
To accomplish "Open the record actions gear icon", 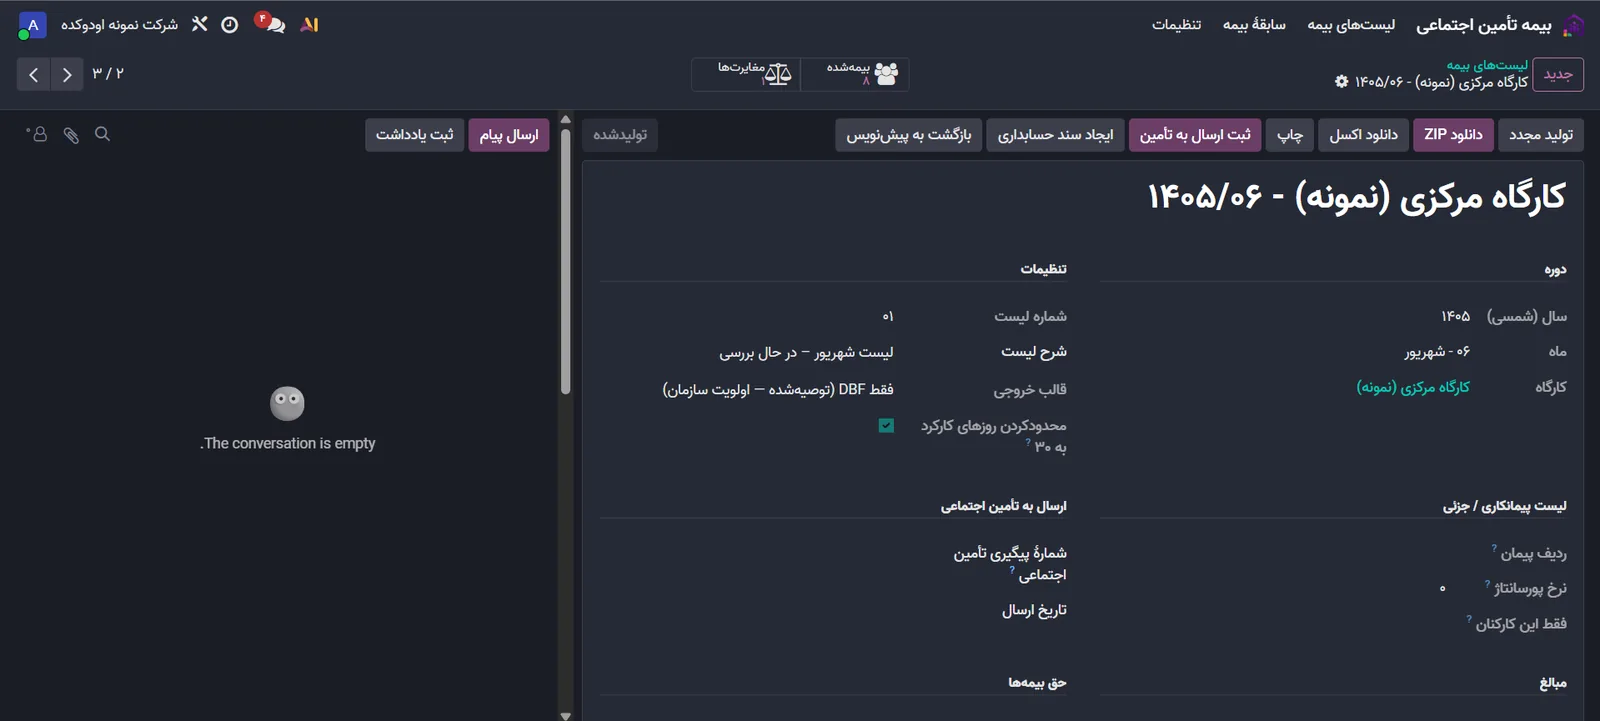I will click(1341, 82).
